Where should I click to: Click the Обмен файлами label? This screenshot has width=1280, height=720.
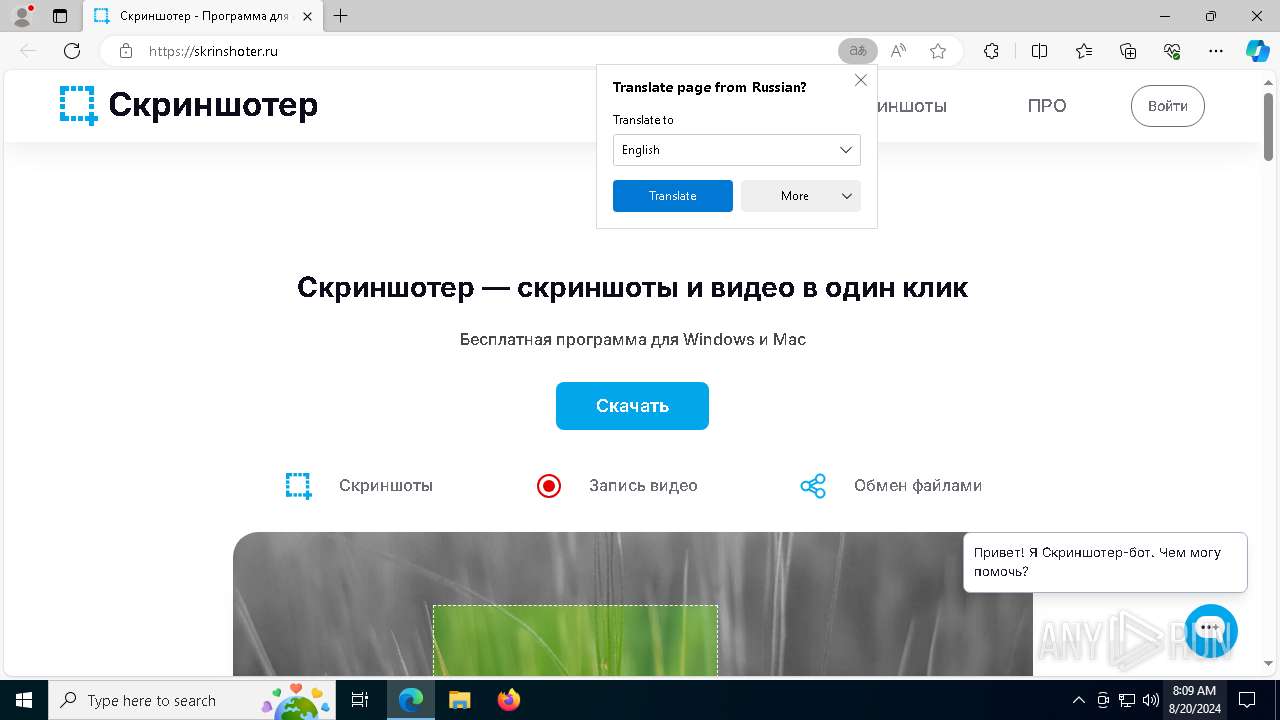click(x=918, y=486)
